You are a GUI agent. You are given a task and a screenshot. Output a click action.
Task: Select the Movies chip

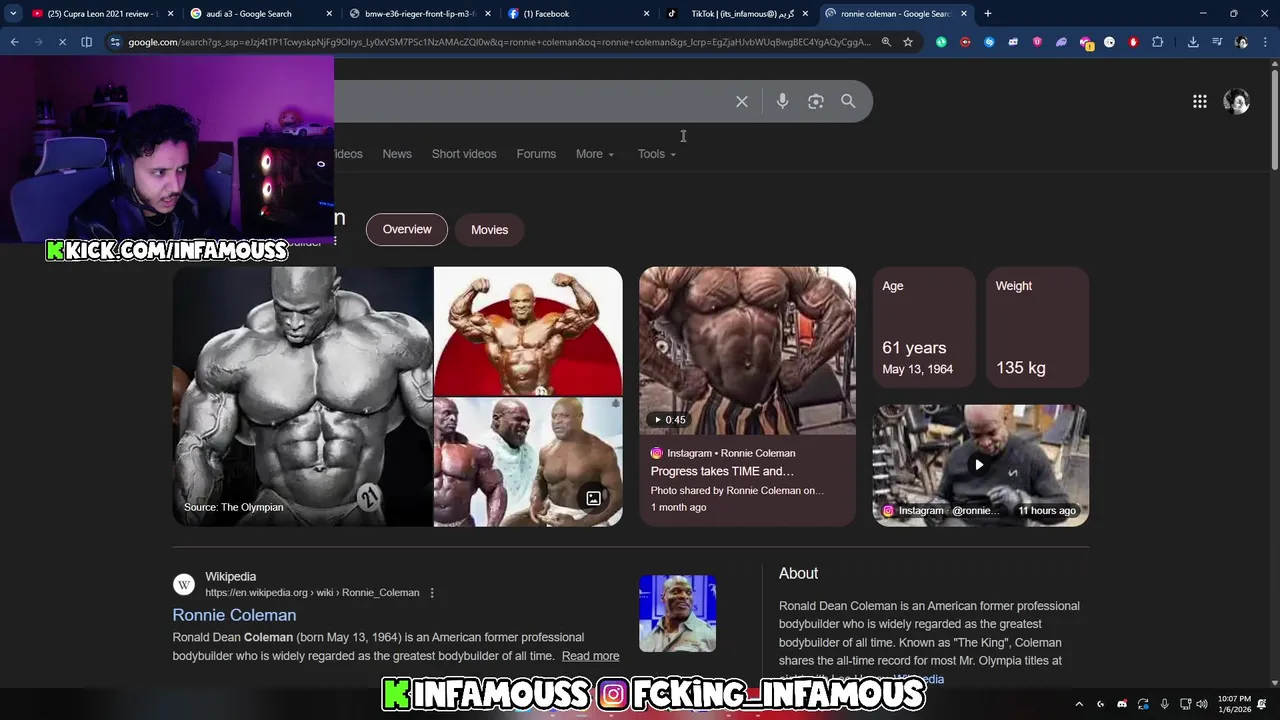click(x=489, y=229)
